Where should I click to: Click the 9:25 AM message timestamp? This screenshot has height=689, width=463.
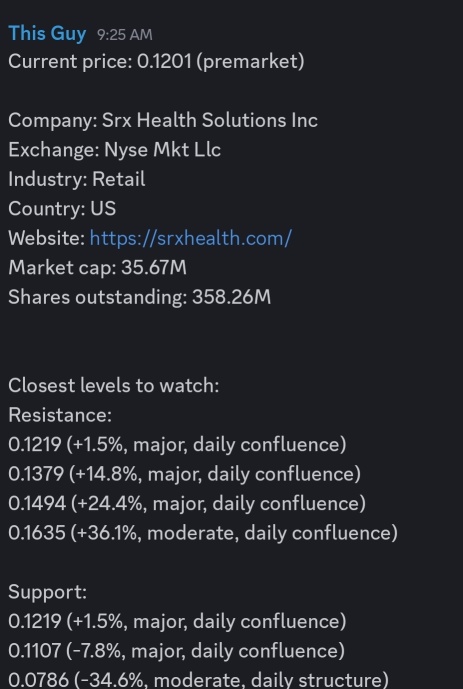tap(125, 35)
